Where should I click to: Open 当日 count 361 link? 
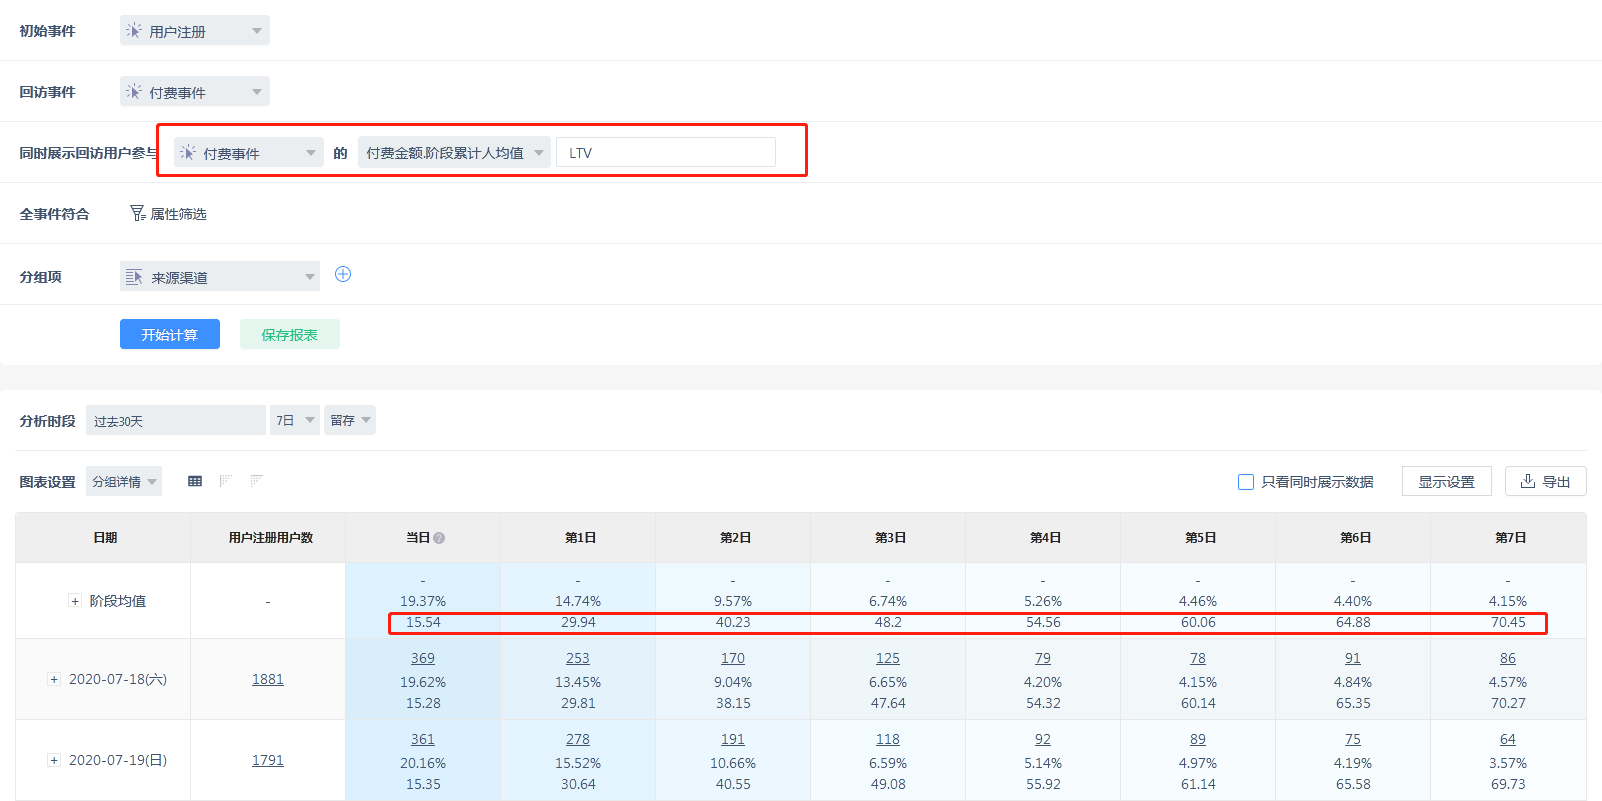[x=423, y=739]
